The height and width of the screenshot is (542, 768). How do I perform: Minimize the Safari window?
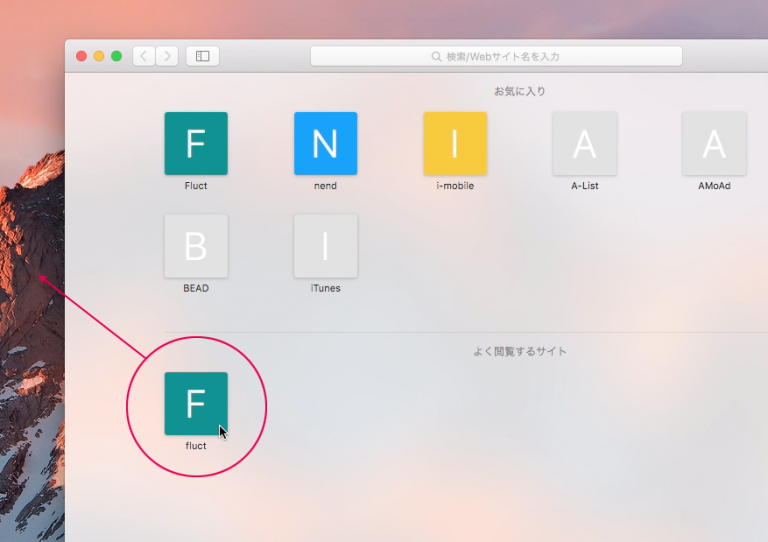(x=99, y=56)
